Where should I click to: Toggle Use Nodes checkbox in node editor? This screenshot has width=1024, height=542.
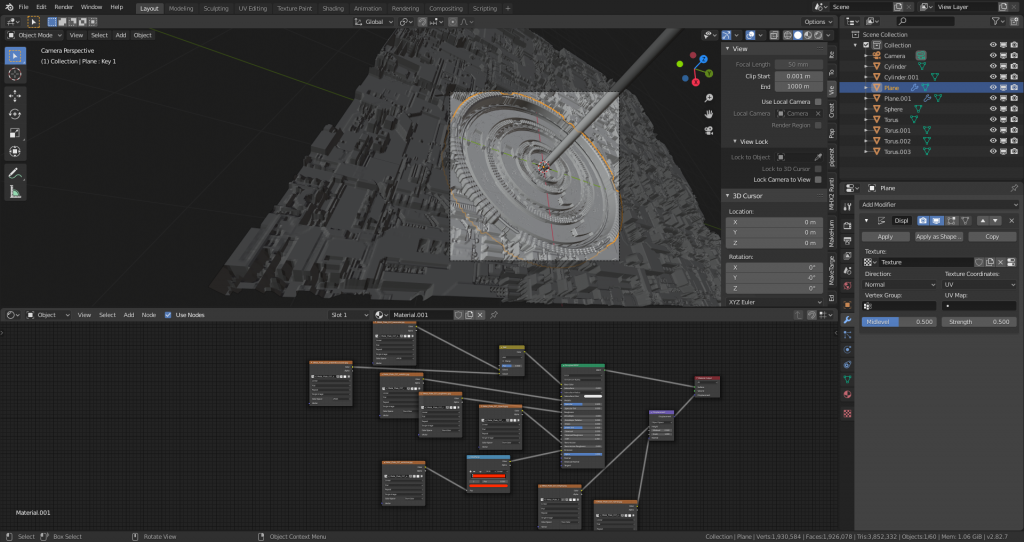click(168, 315)
